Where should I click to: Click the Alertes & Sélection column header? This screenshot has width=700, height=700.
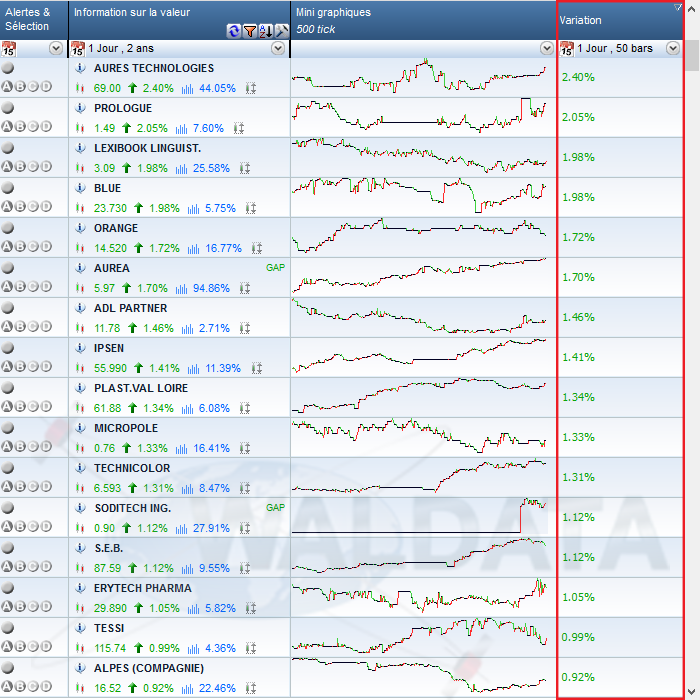(34, 20)
